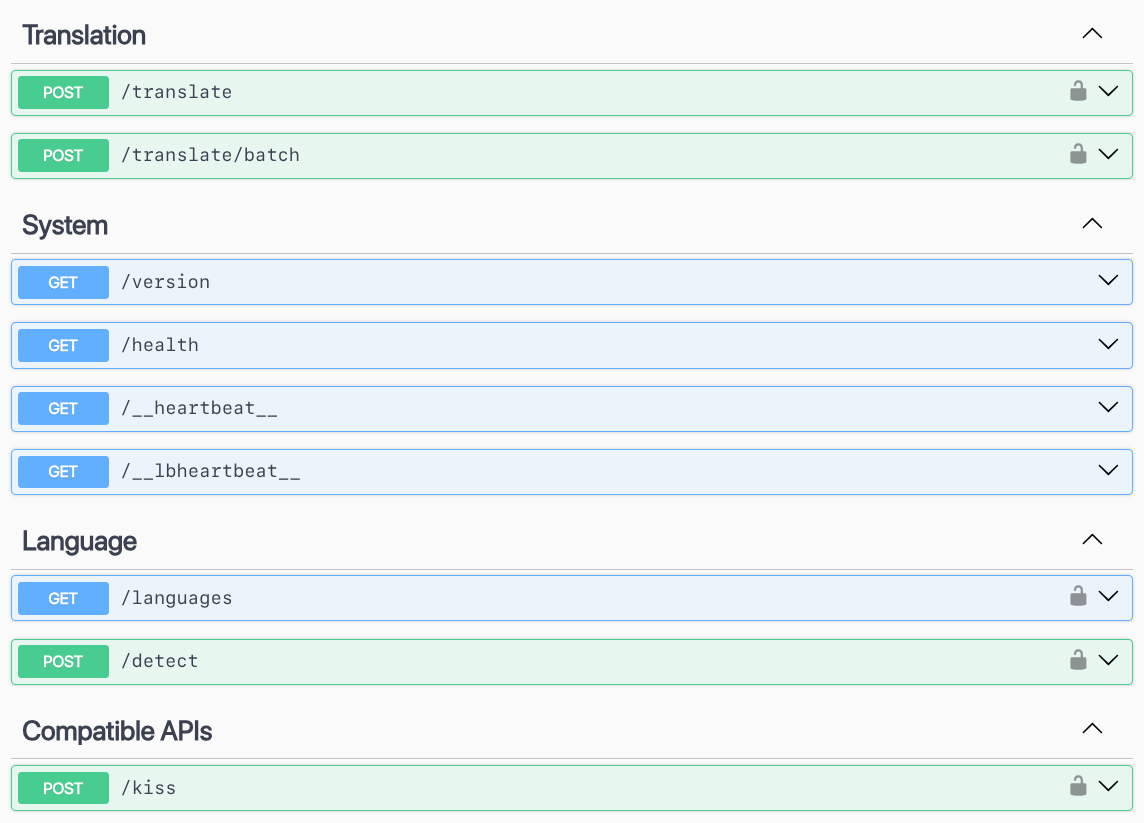Expand the /version endpoint chevron

click(x=1108, y=281)
